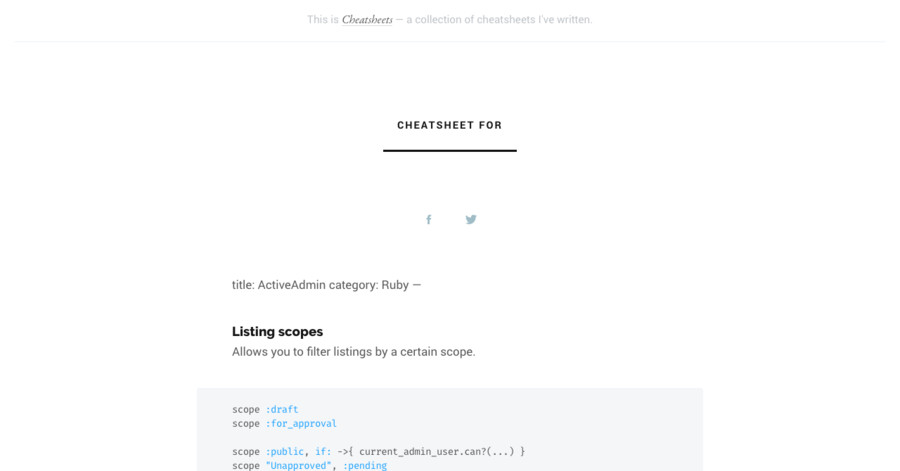The width and height of the screenshot is (900, 471).
Task: Click the ":draft" symbol in the code block
Action: coord(282,409)
